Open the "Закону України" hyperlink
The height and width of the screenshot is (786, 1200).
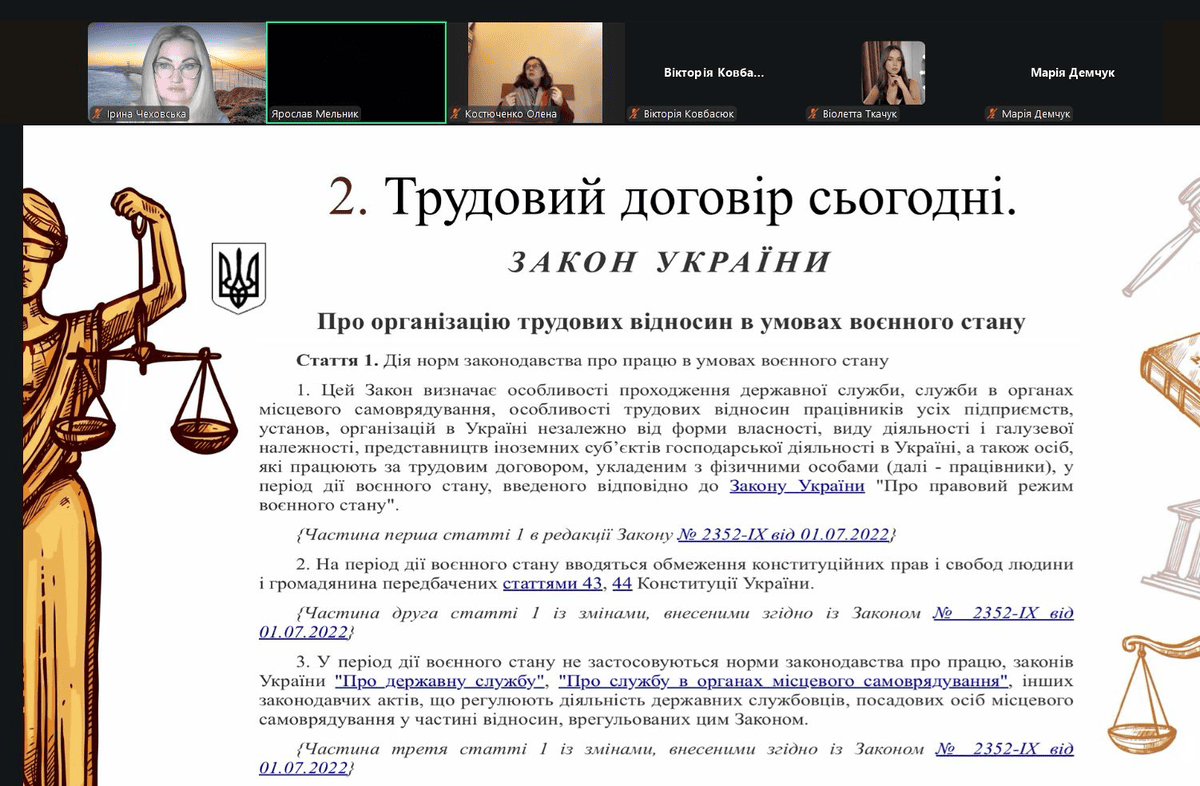pyautogui.click(x=797, y=486)
